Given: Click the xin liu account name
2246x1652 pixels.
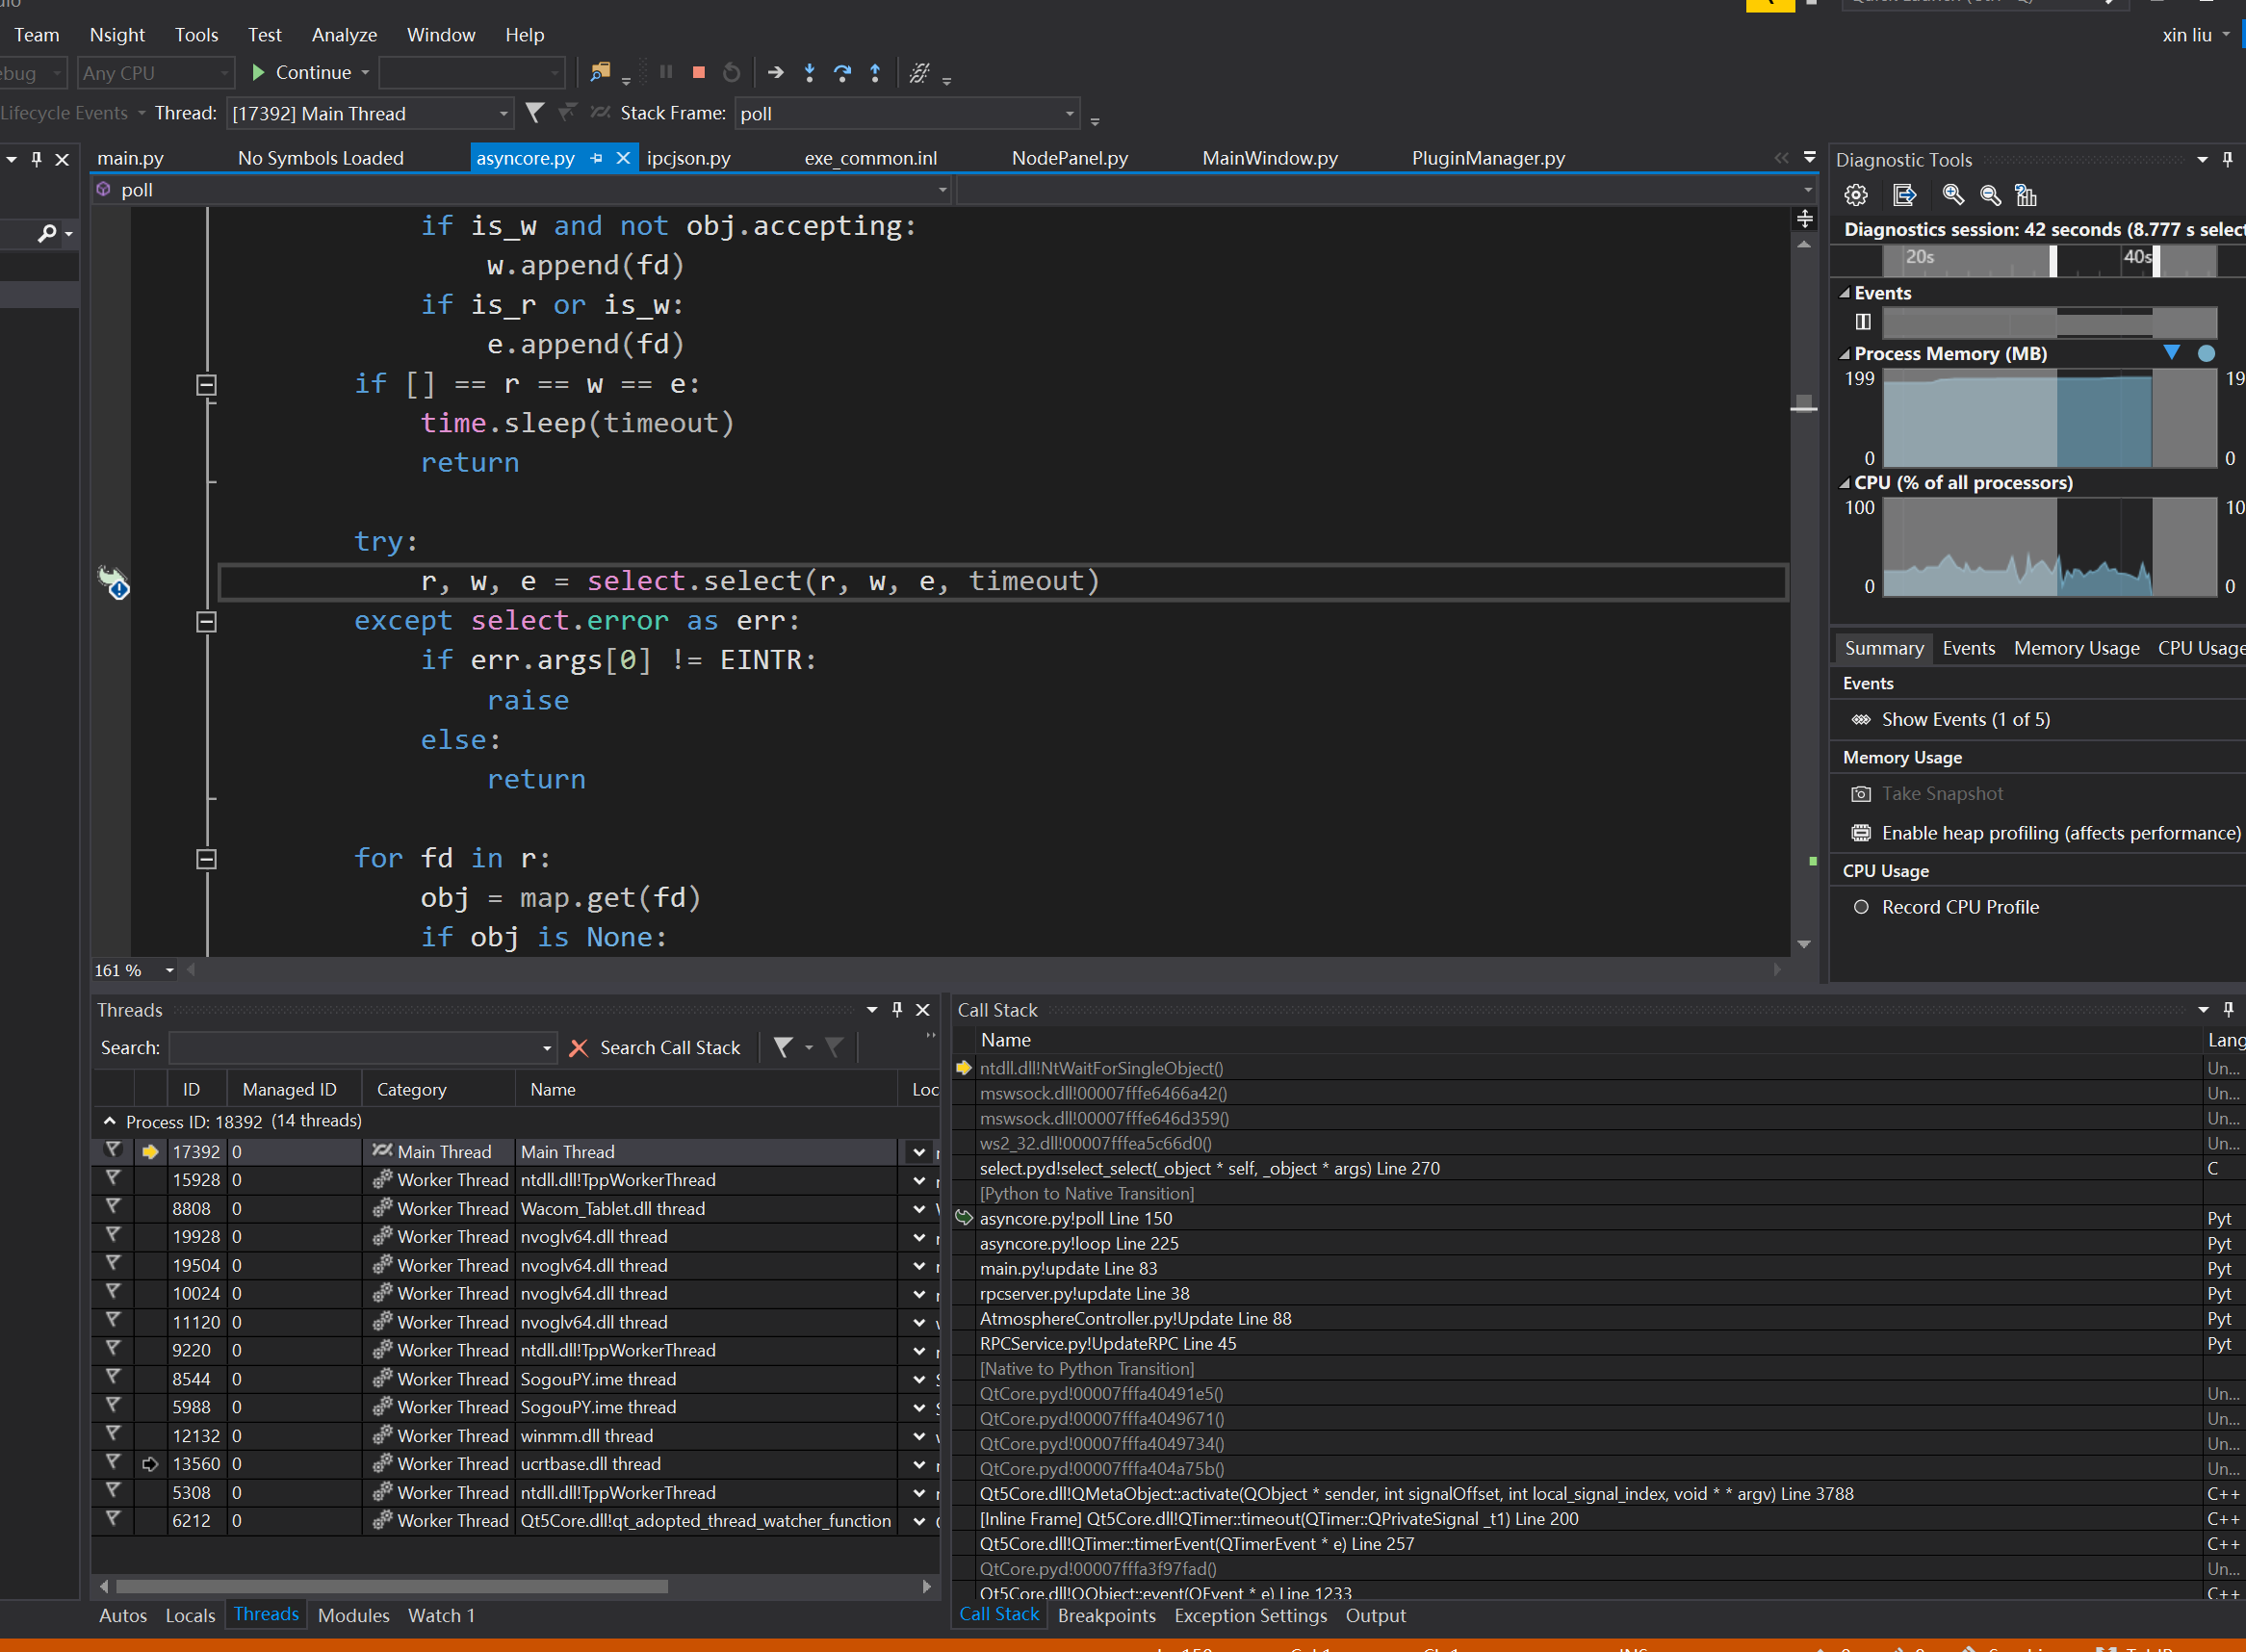Looking at the screenshot, I should pyautogui.click(x=2186, y=35).
